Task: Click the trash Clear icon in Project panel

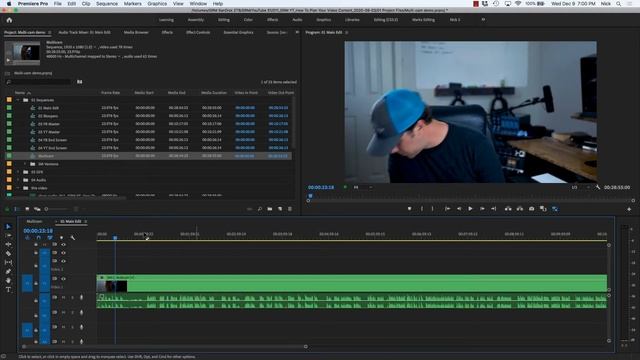Action: [290, 209]
